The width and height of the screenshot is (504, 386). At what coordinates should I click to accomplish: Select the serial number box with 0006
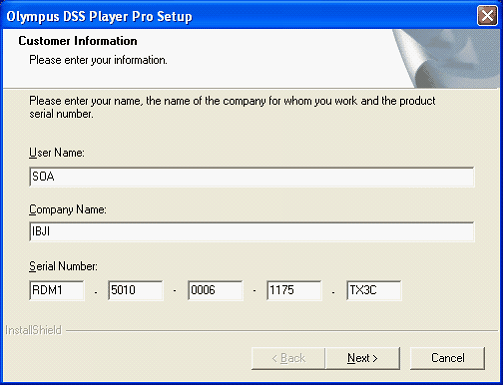(x=215, y=290)
